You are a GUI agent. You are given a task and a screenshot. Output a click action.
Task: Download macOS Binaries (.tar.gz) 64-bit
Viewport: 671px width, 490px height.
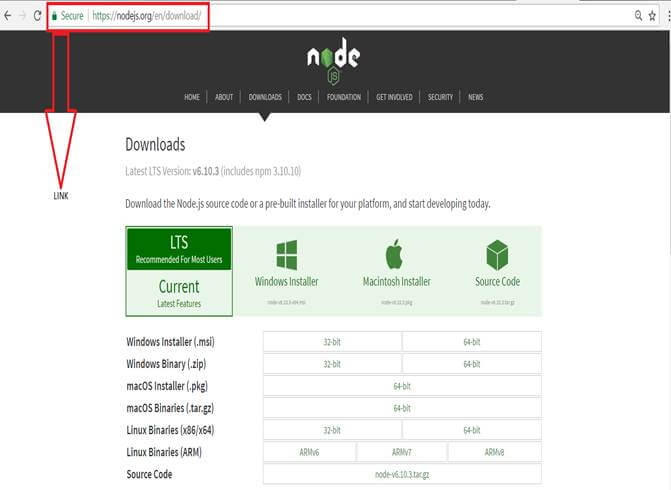pos(402,408)
